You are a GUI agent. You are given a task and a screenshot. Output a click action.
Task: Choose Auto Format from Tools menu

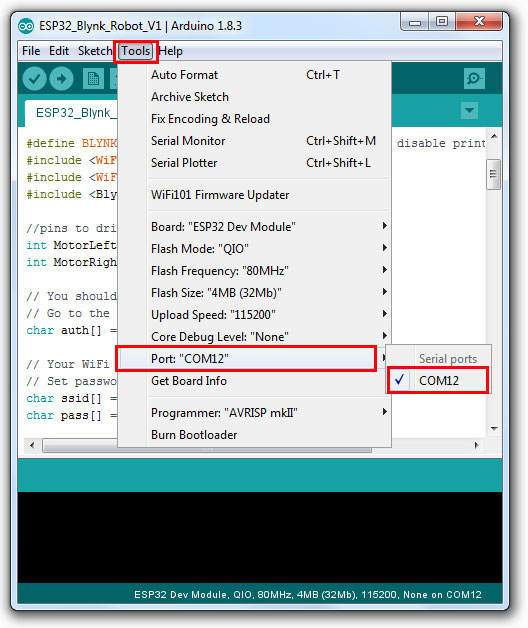254,75
